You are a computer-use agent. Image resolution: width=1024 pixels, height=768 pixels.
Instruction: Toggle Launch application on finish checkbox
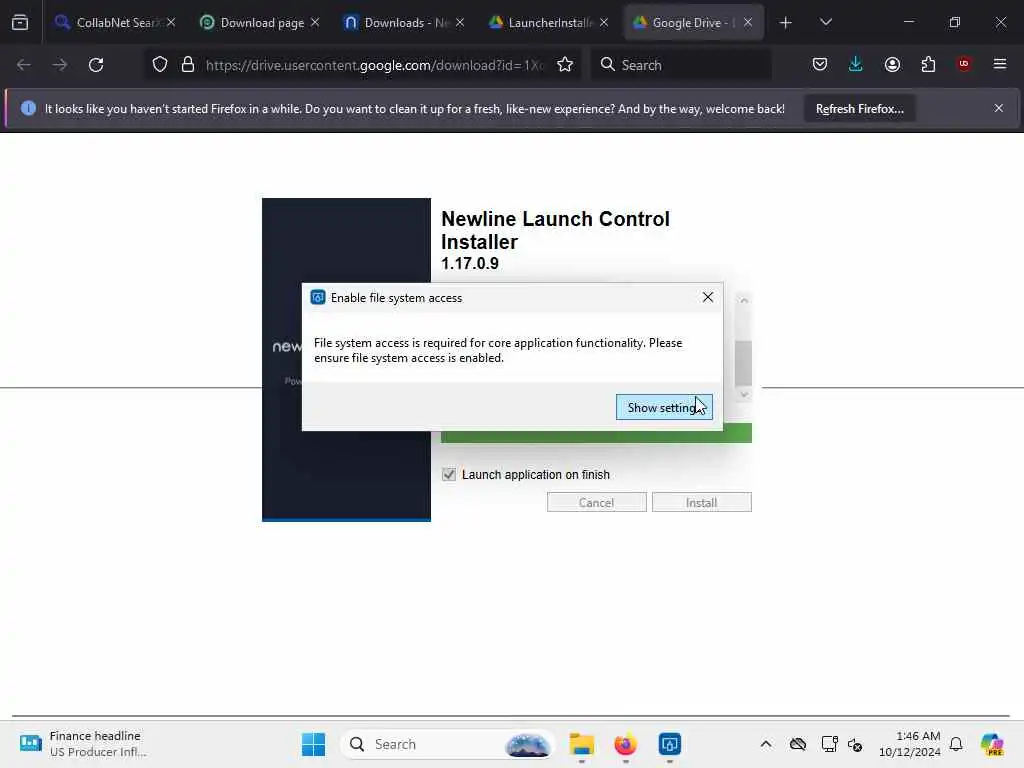point(449,475)
